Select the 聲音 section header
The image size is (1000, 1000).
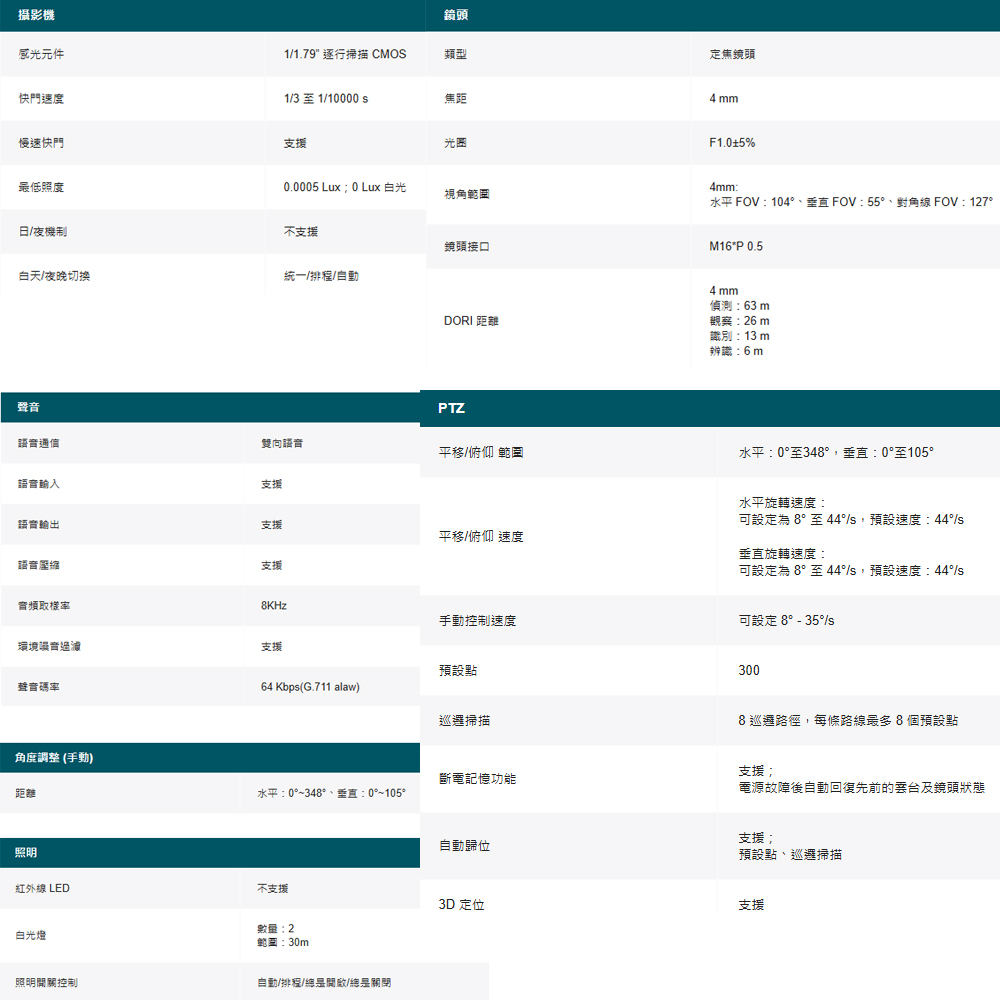(210, 407)
